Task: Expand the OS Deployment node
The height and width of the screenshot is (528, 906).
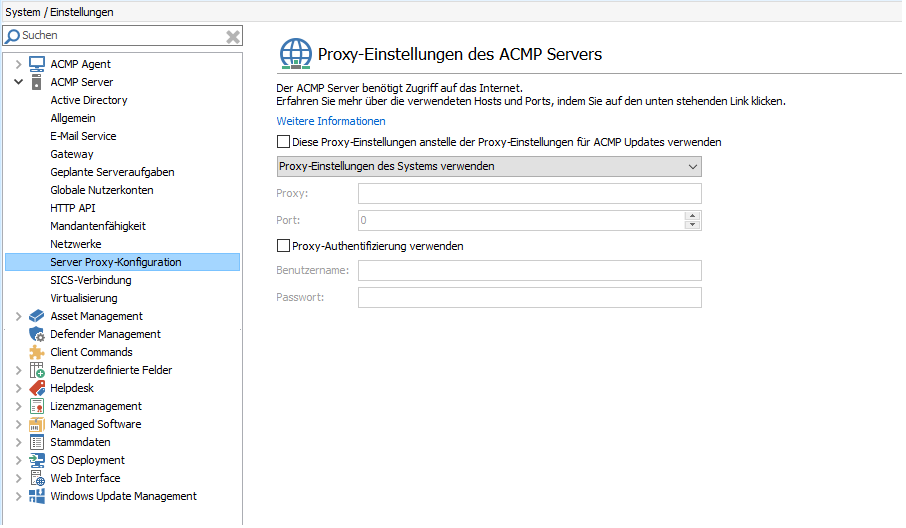Action: (18, 460)
